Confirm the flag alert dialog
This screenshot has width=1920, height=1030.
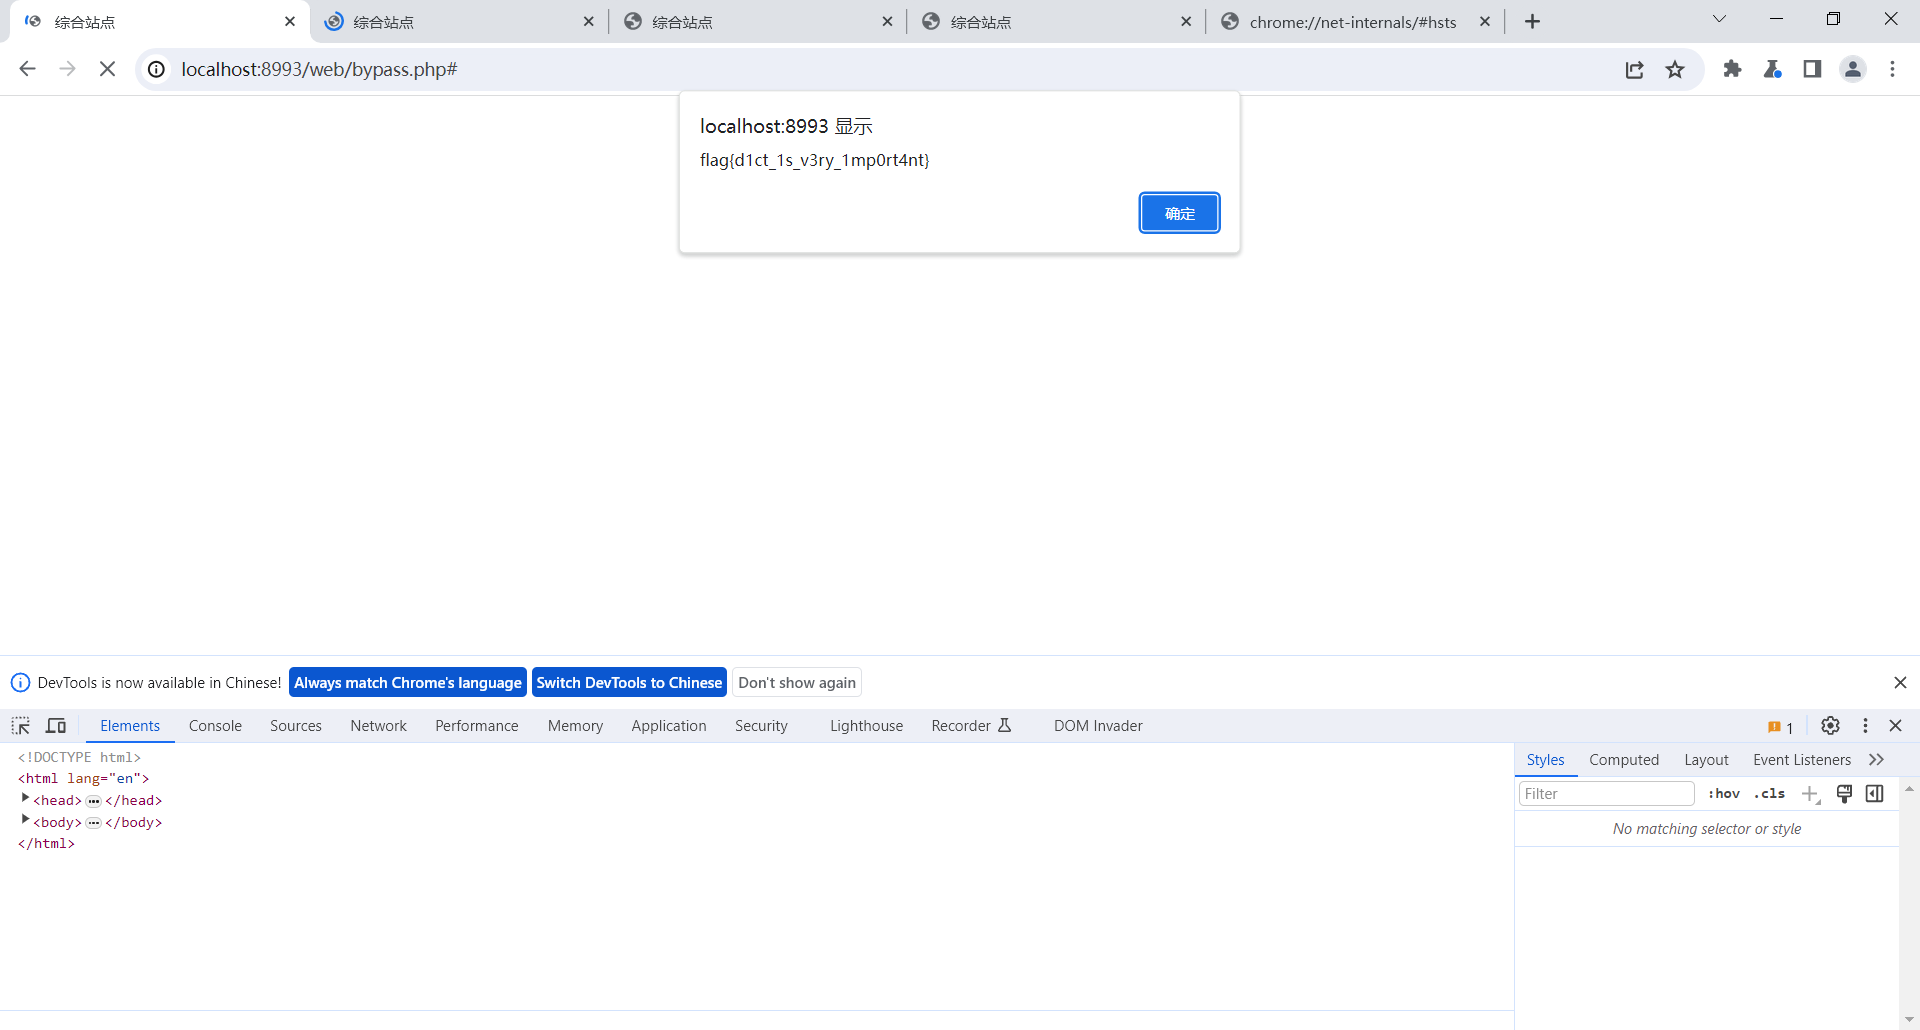(1179, 213)
